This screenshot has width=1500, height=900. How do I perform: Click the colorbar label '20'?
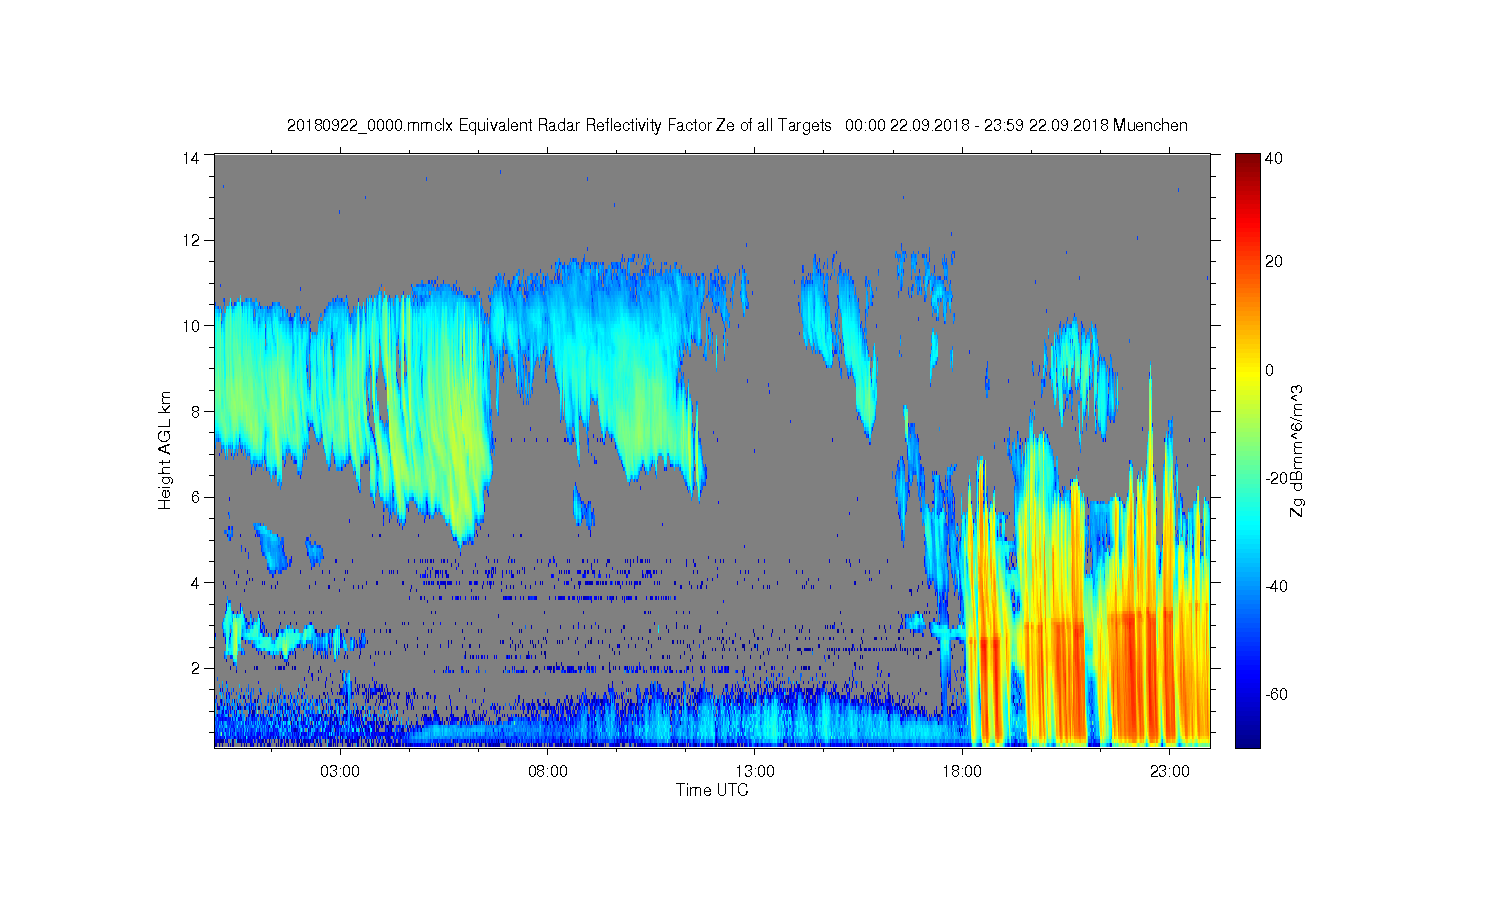pyautogui.click(x=1274, y=262)
